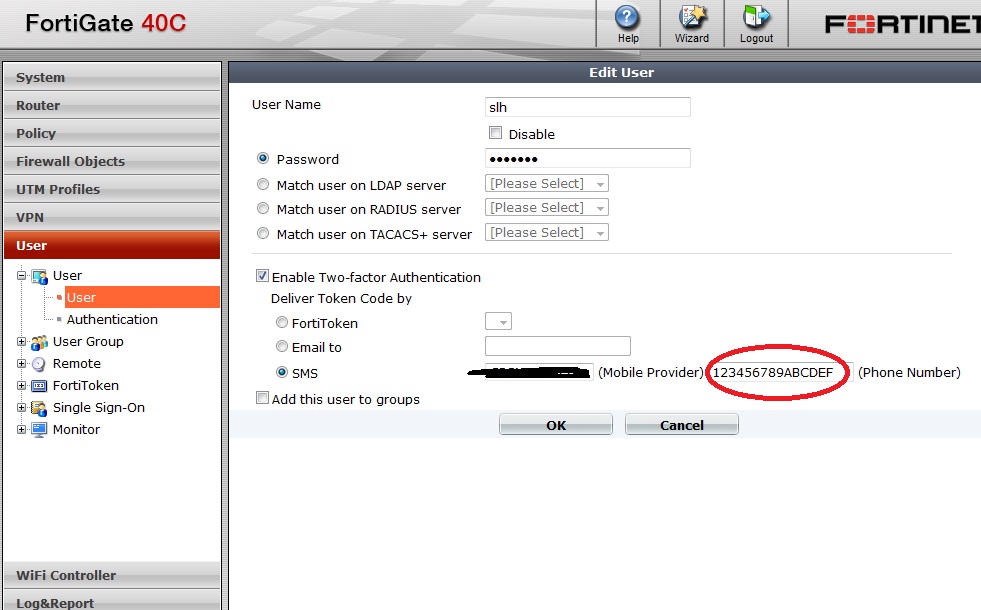Open the FortiToken selection dropdown

[x=498, y=321]
